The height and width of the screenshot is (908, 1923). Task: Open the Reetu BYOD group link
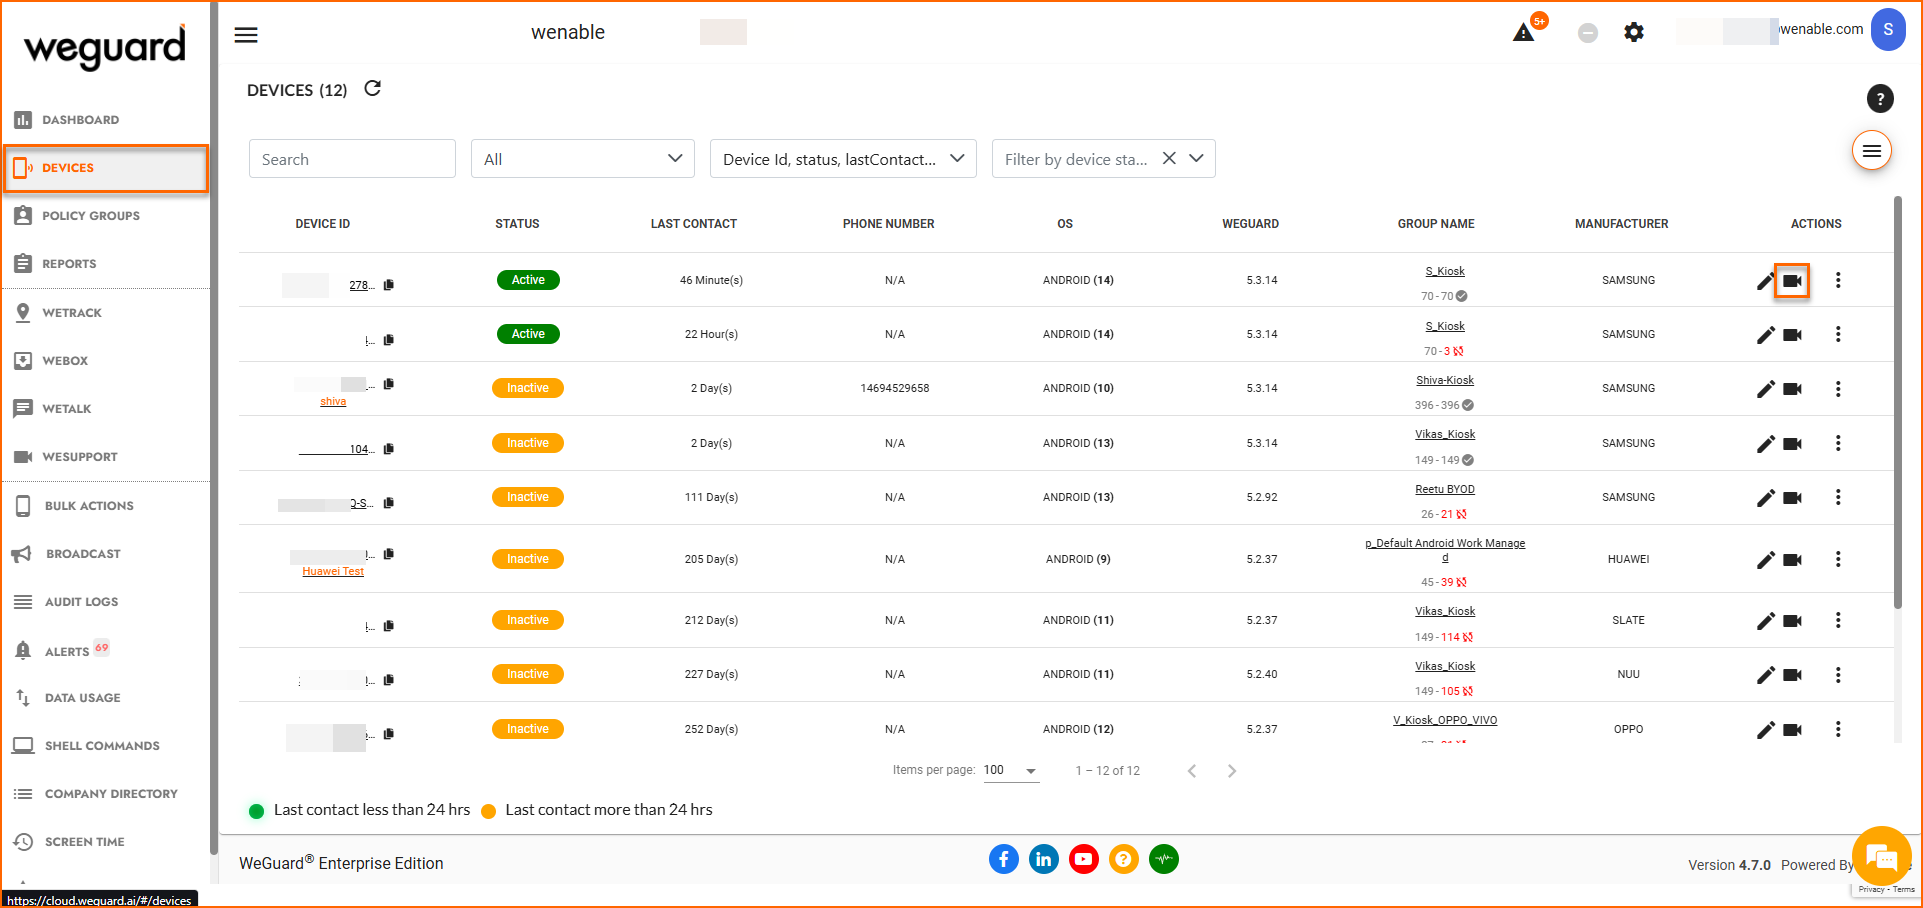pos(1445,489)
